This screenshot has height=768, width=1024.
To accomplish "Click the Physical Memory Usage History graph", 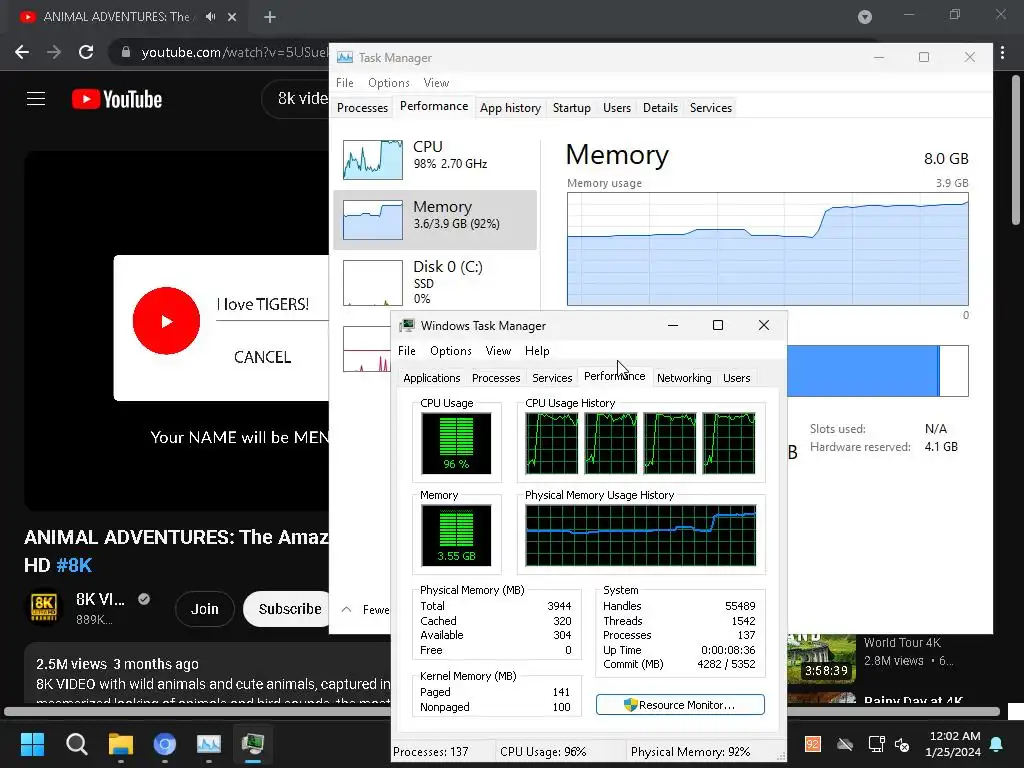I will pos(641,536).
